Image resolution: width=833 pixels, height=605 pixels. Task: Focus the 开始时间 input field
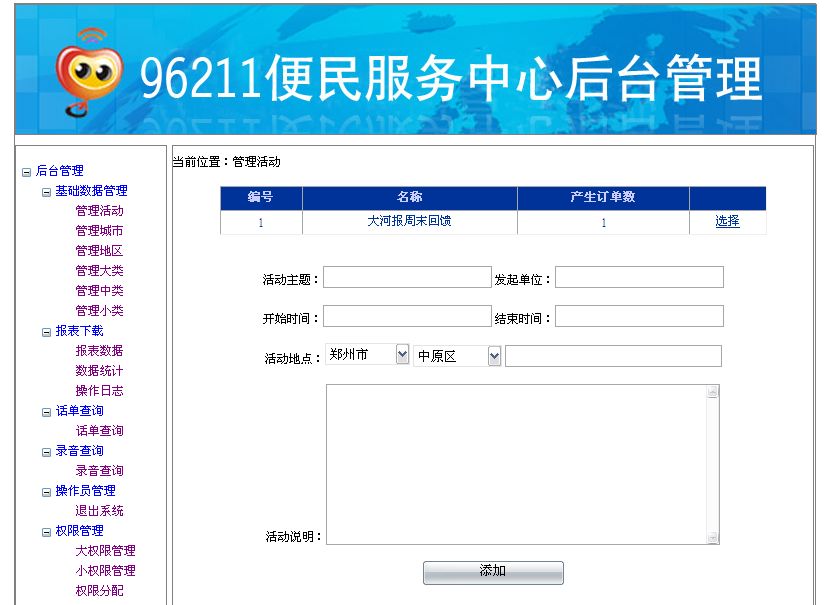click(x=407, y=316)
